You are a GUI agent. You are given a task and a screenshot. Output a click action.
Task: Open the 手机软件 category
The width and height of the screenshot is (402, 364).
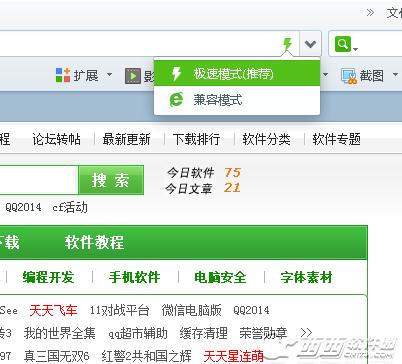pyautogui.click(x=134, y=277)
